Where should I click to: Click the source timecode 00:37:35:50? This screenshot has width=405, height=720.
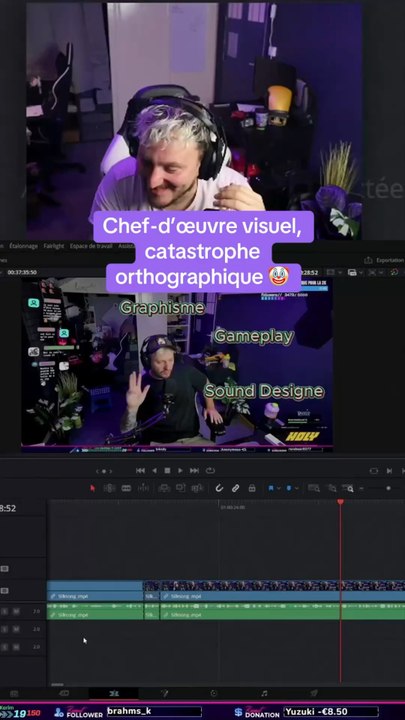22,272
